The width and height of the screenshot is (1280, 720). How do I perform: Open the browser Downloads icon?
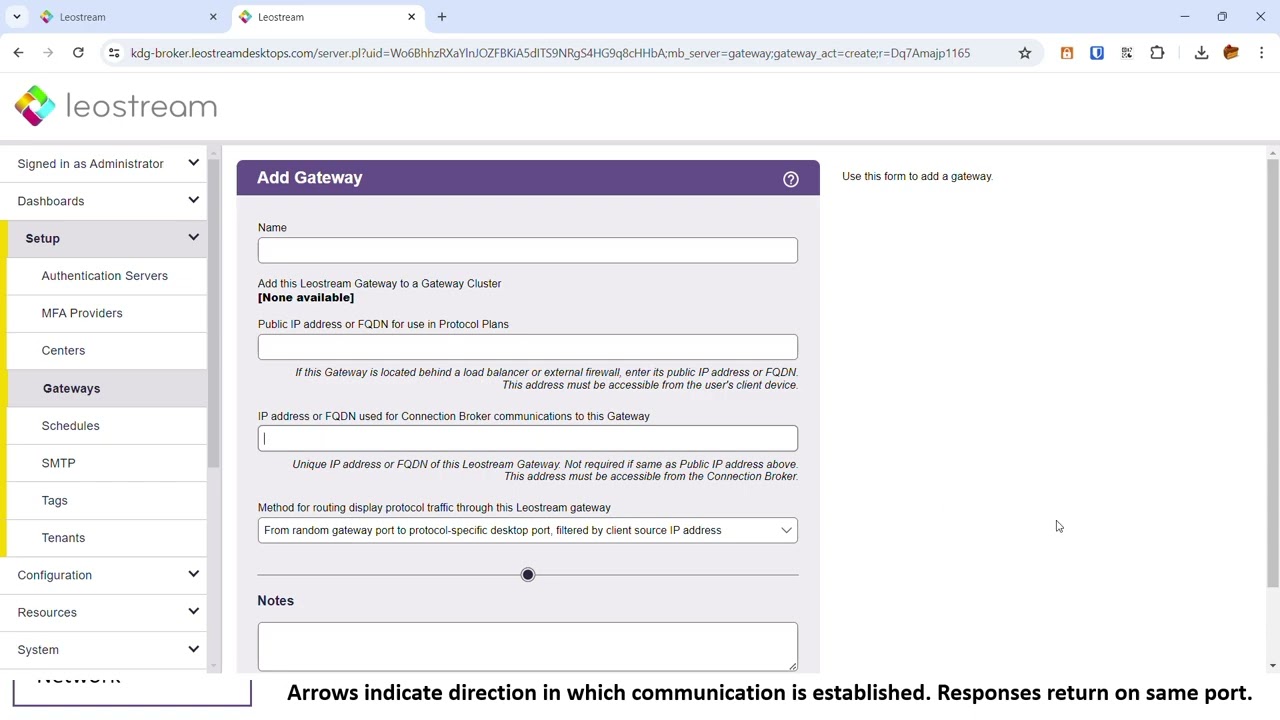point(1201,53)
